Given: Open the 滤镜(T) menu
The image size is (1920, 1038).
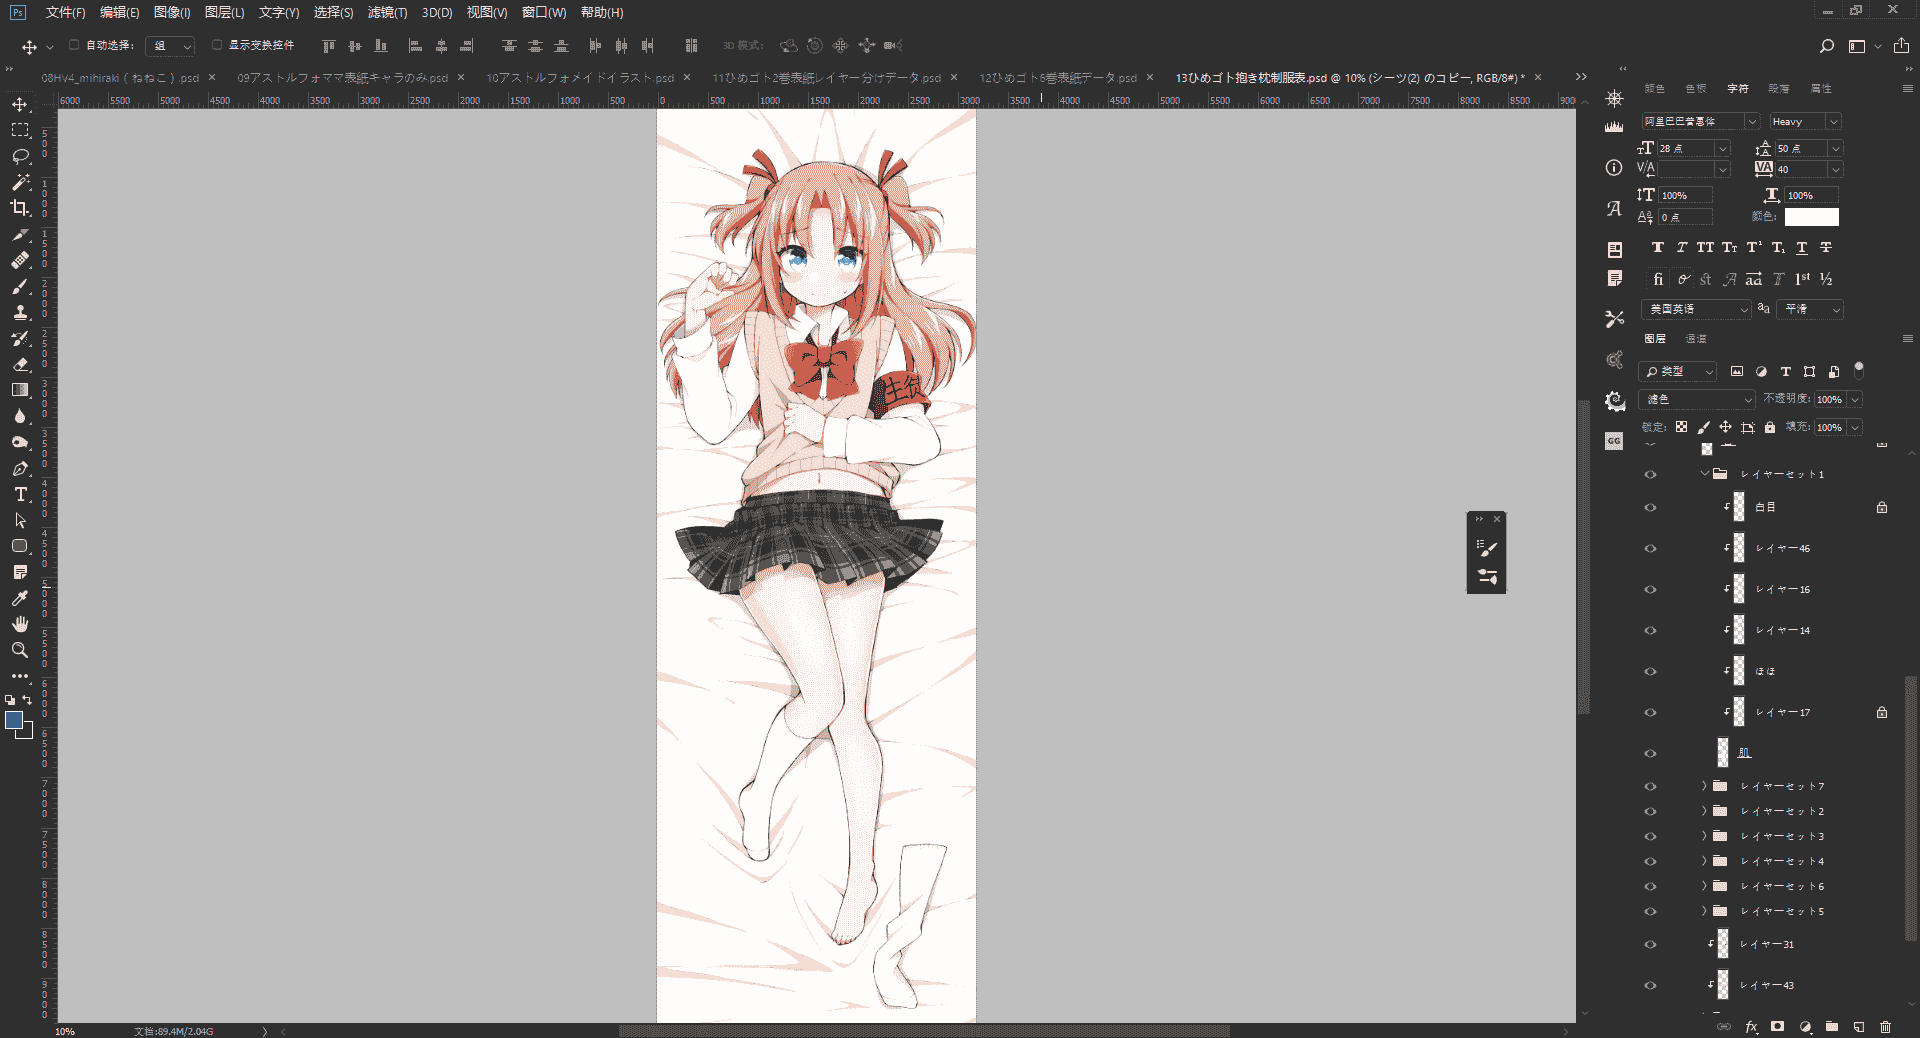Looking at the screenshot, I should [x=387, y=12].
